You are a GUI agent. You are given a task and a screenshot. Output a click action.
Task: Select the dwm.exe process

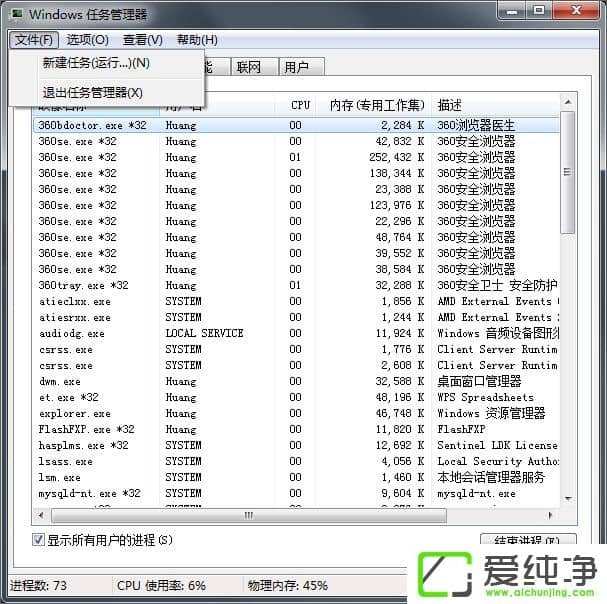[x=297, y=381]
